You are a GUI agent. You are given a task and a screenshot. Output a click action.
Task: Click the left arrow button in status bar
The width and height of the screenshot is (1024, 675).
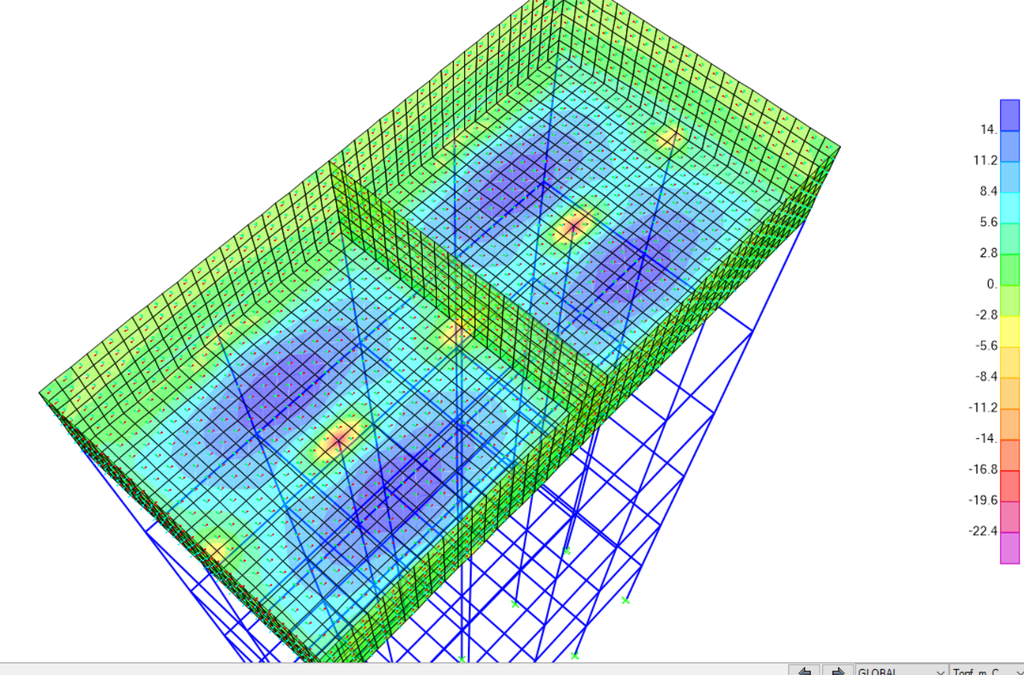804,670
